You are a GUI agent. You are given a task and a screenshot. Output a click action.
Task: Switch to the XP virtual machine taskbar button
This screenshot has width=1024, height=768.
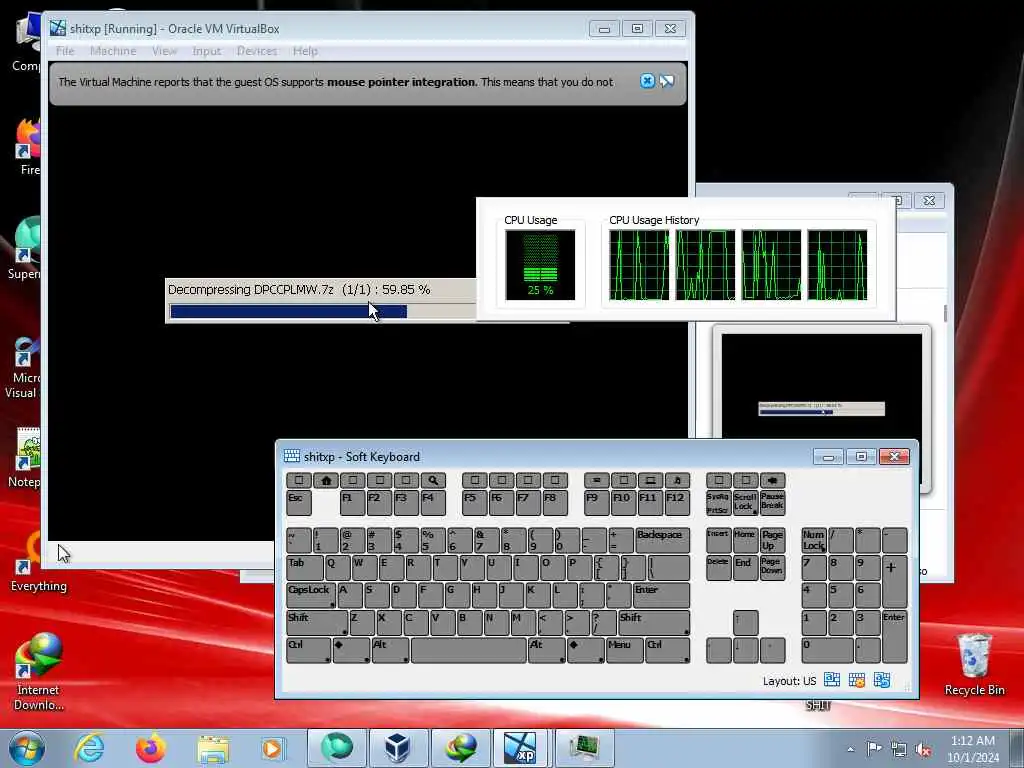pos(521,748)
